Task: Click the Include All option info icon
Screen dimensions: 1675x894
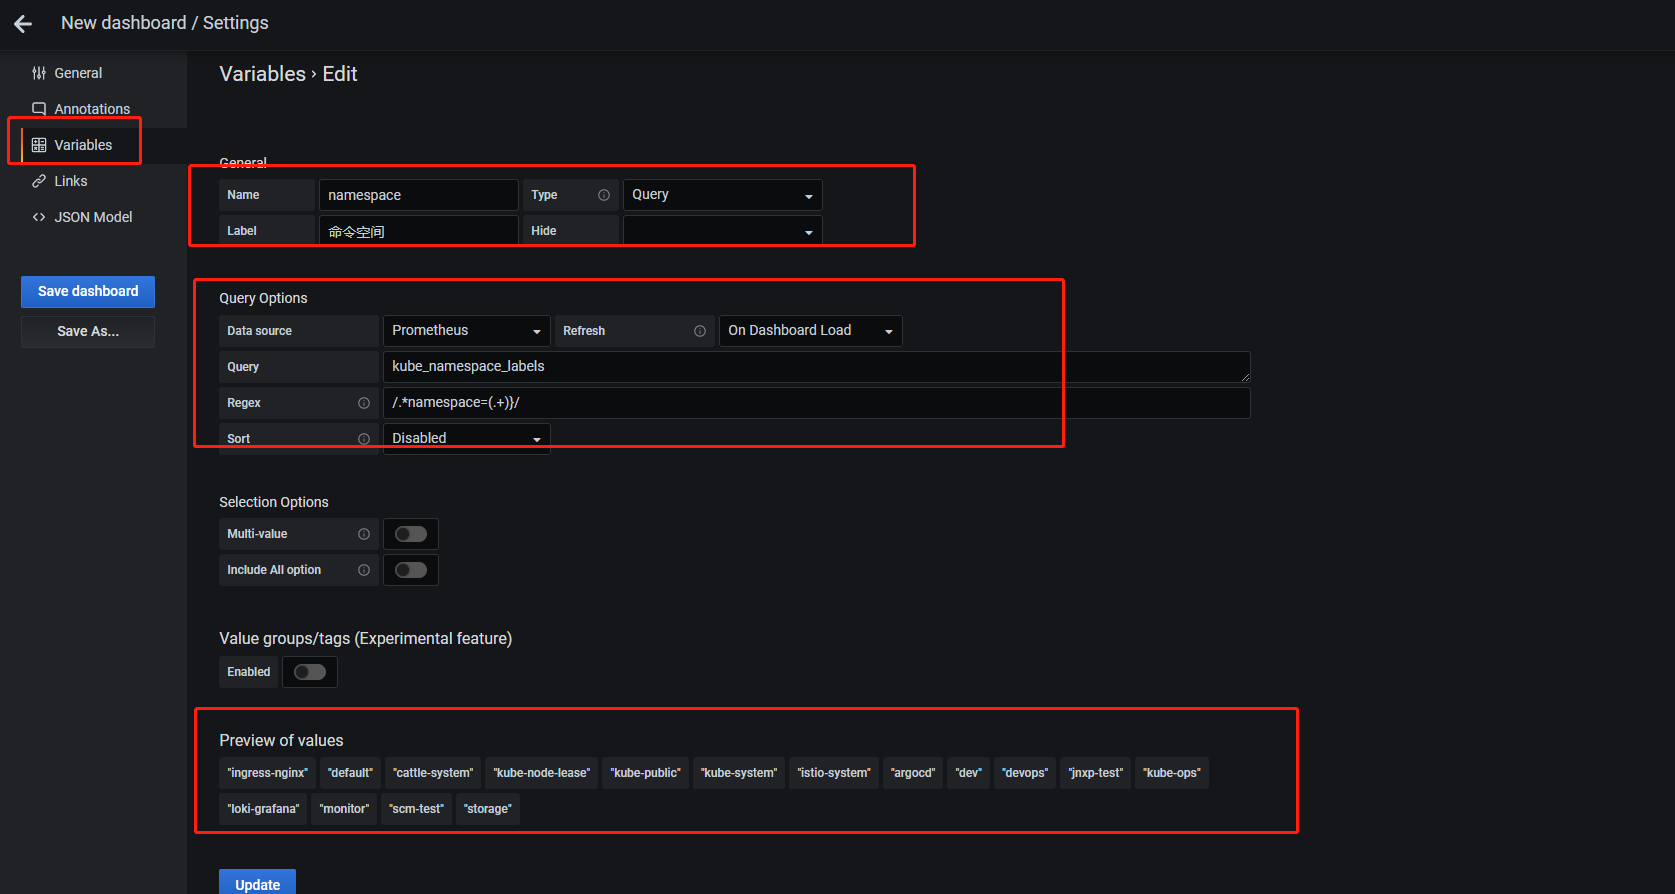Action: [364, 570]
